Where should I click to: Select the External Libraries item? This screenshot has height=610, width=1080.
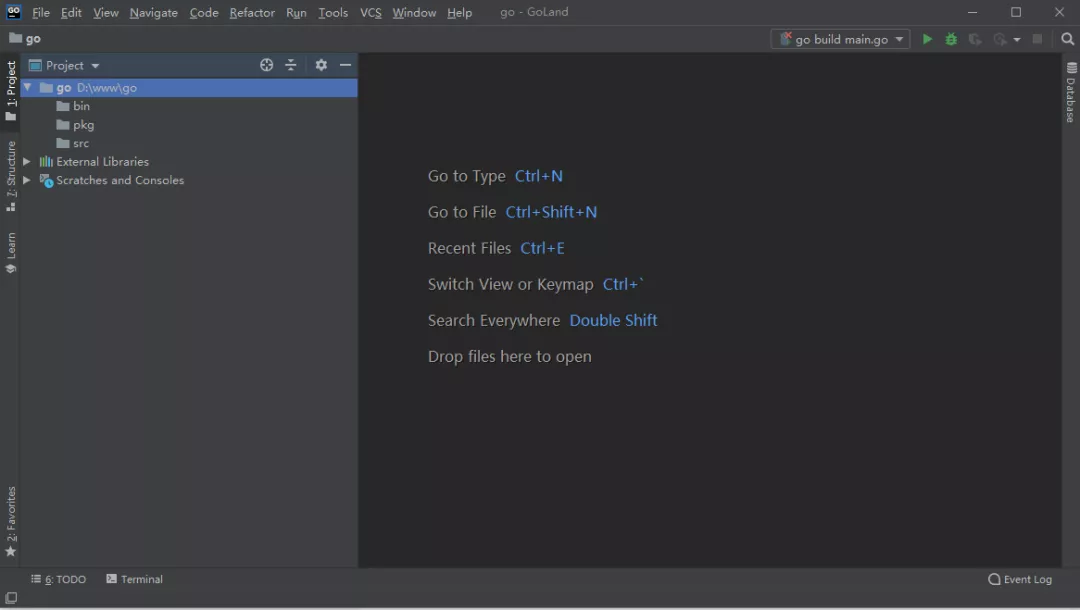click(94, 161)
